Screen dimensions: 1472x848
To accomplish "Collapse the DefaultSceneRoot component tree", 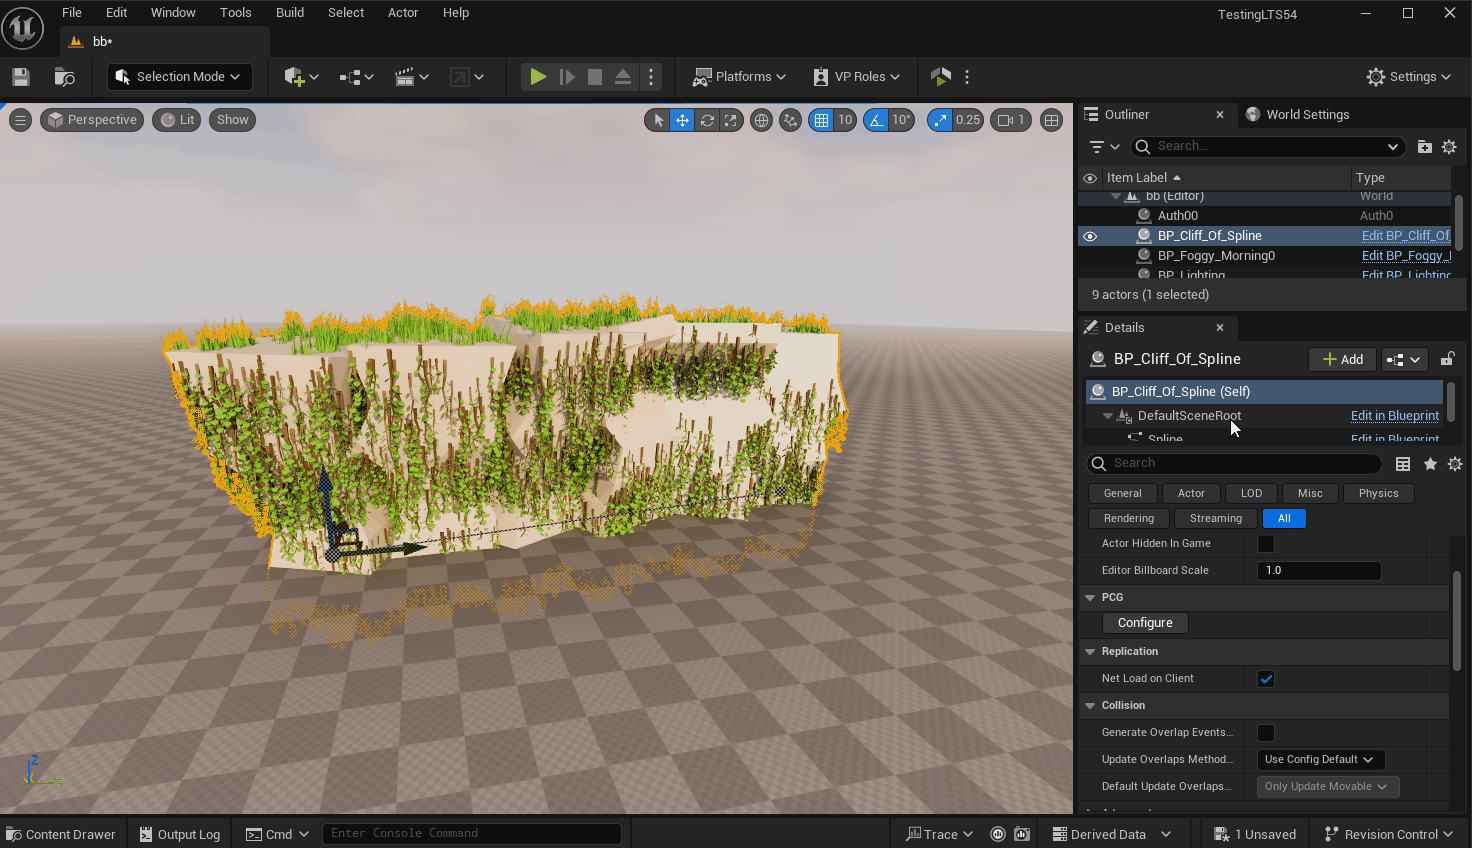I will [1107, 416].
